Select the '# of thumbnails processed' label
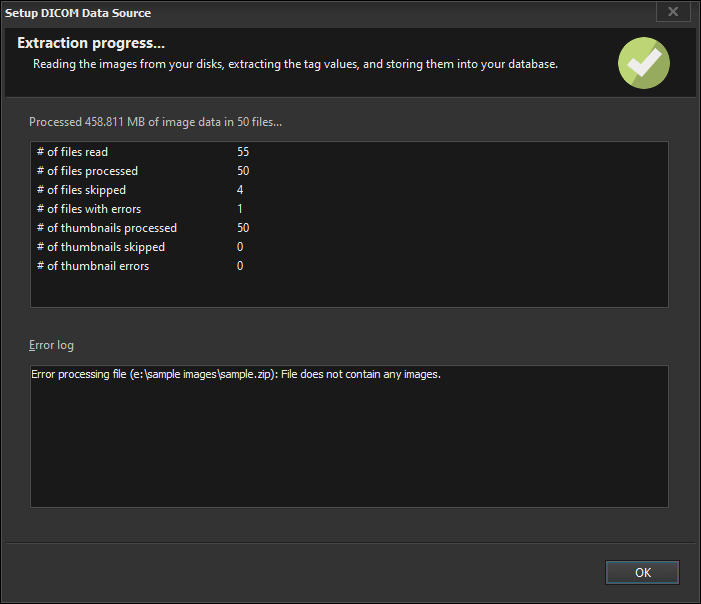 pyautogui.click(x=106, y=228)
